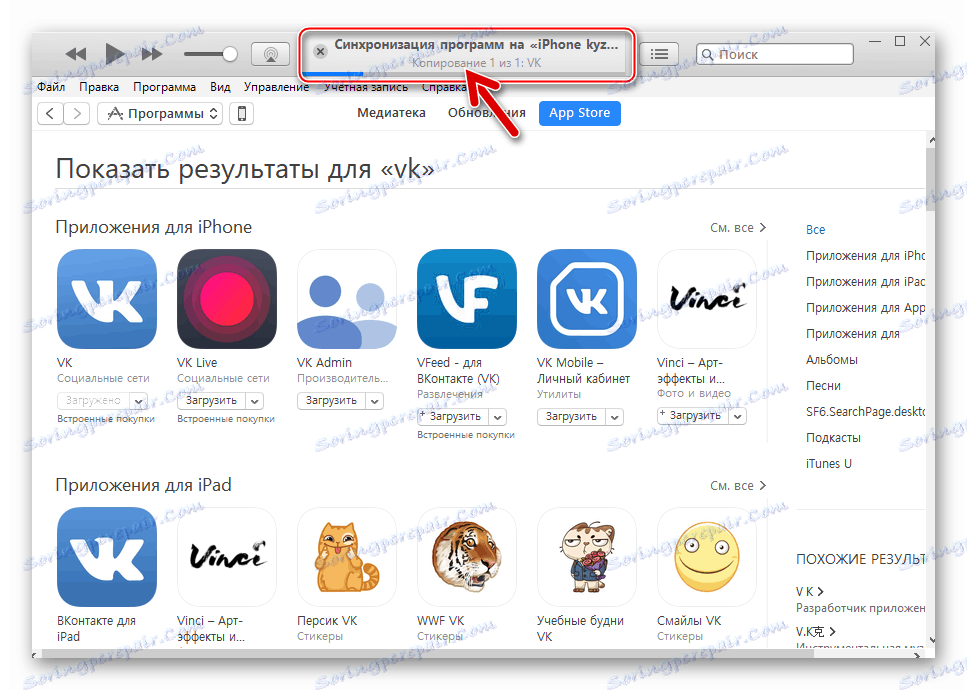Click Загрузить button for VFeed
This screenshot has height=690, width=967.
[453, 416]
